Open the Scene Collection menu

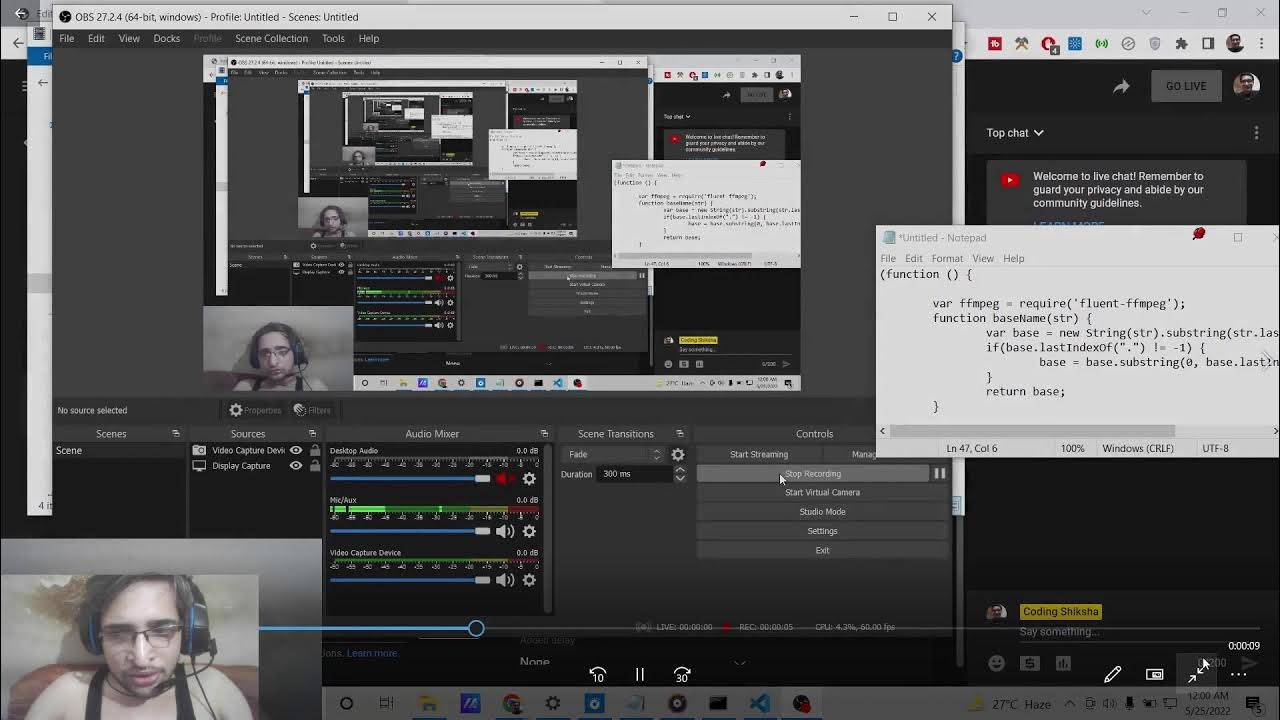(271, 38)
